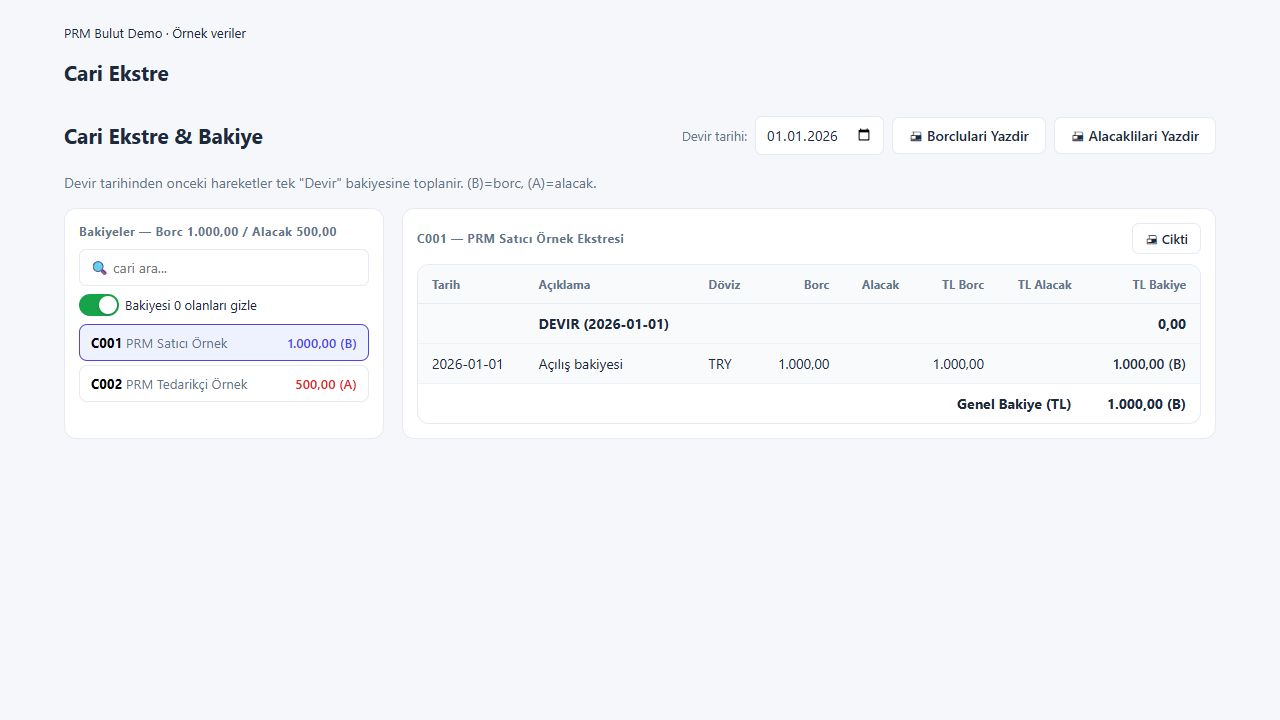Click the Tarih column header

tap(446, 285)
